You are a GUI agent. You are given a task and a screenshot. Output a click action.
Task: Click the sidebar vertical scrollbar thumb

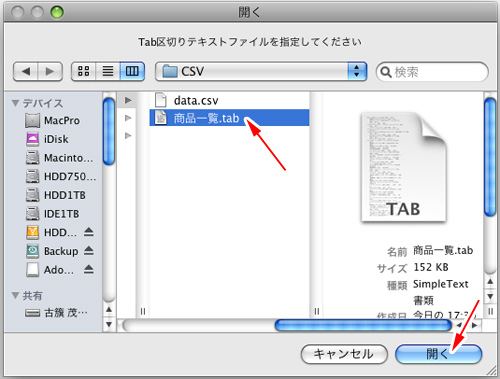point(109,132)
